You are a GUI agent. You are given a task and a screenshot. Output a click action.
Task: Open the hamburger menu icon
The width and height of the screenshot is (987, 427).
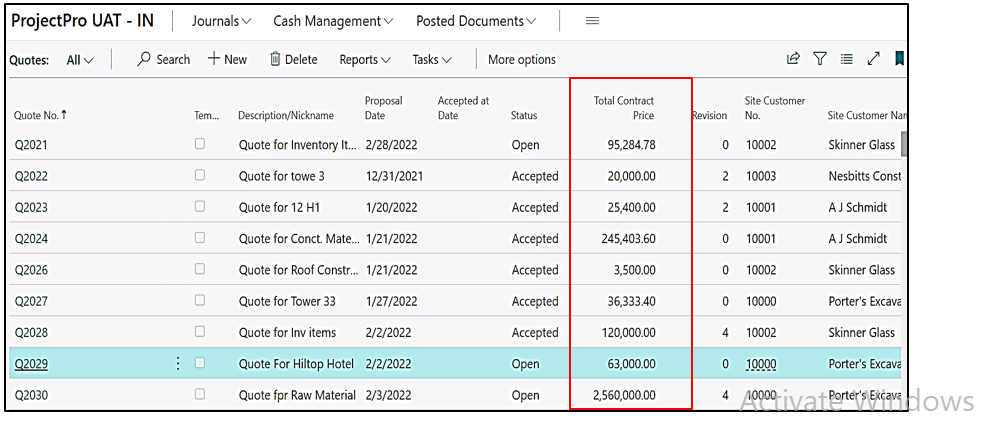(592, 21)
